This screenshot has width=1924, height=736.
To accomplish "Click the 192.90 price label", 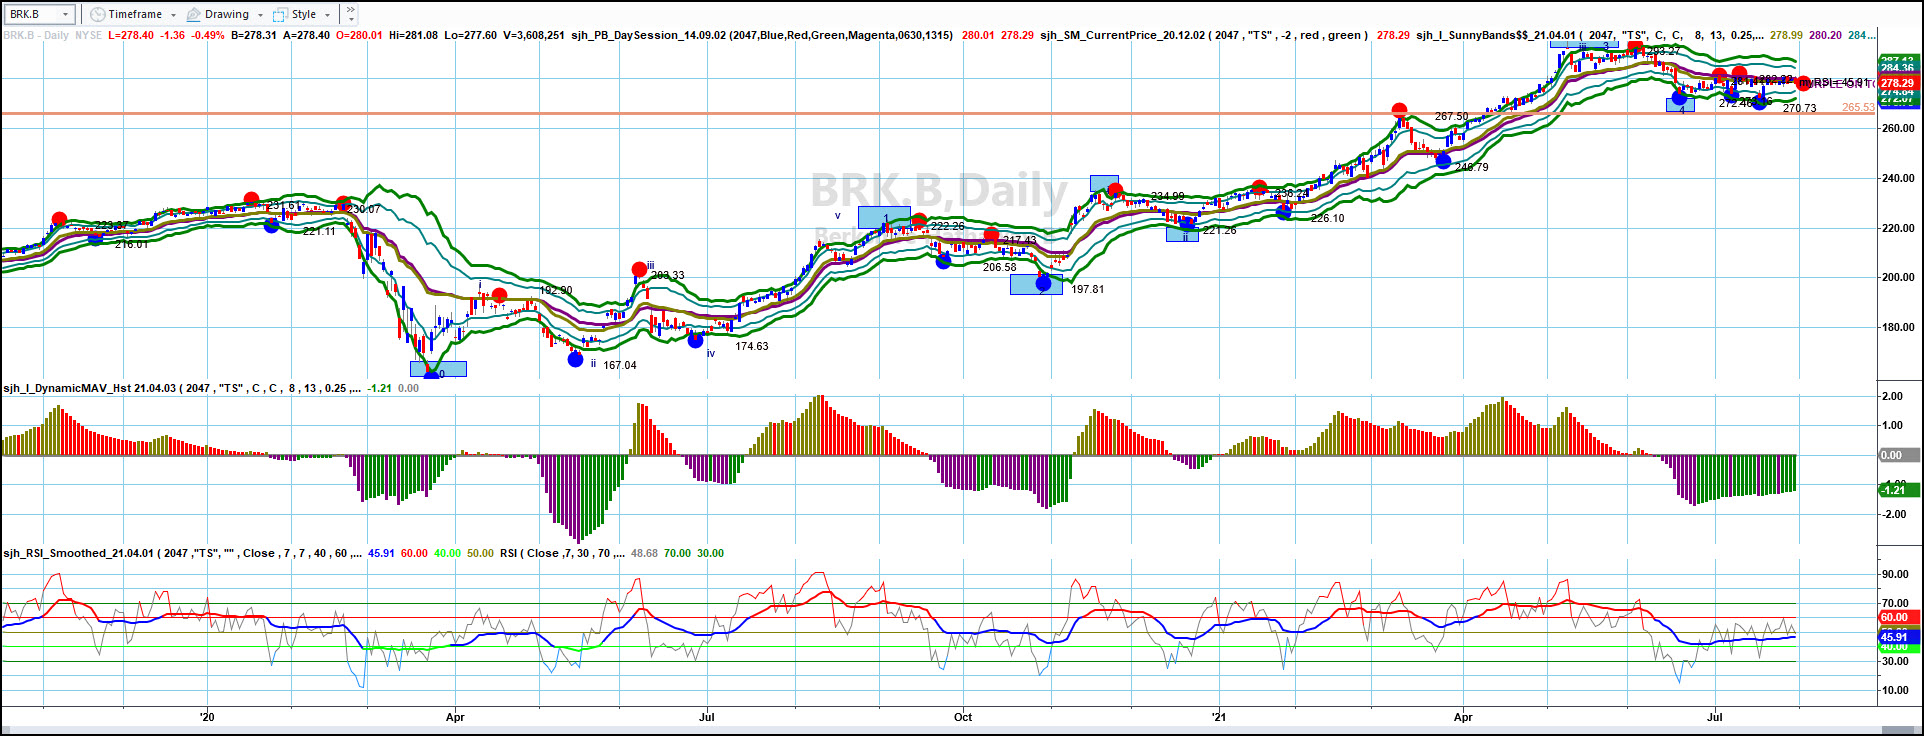I will (556, 291).
